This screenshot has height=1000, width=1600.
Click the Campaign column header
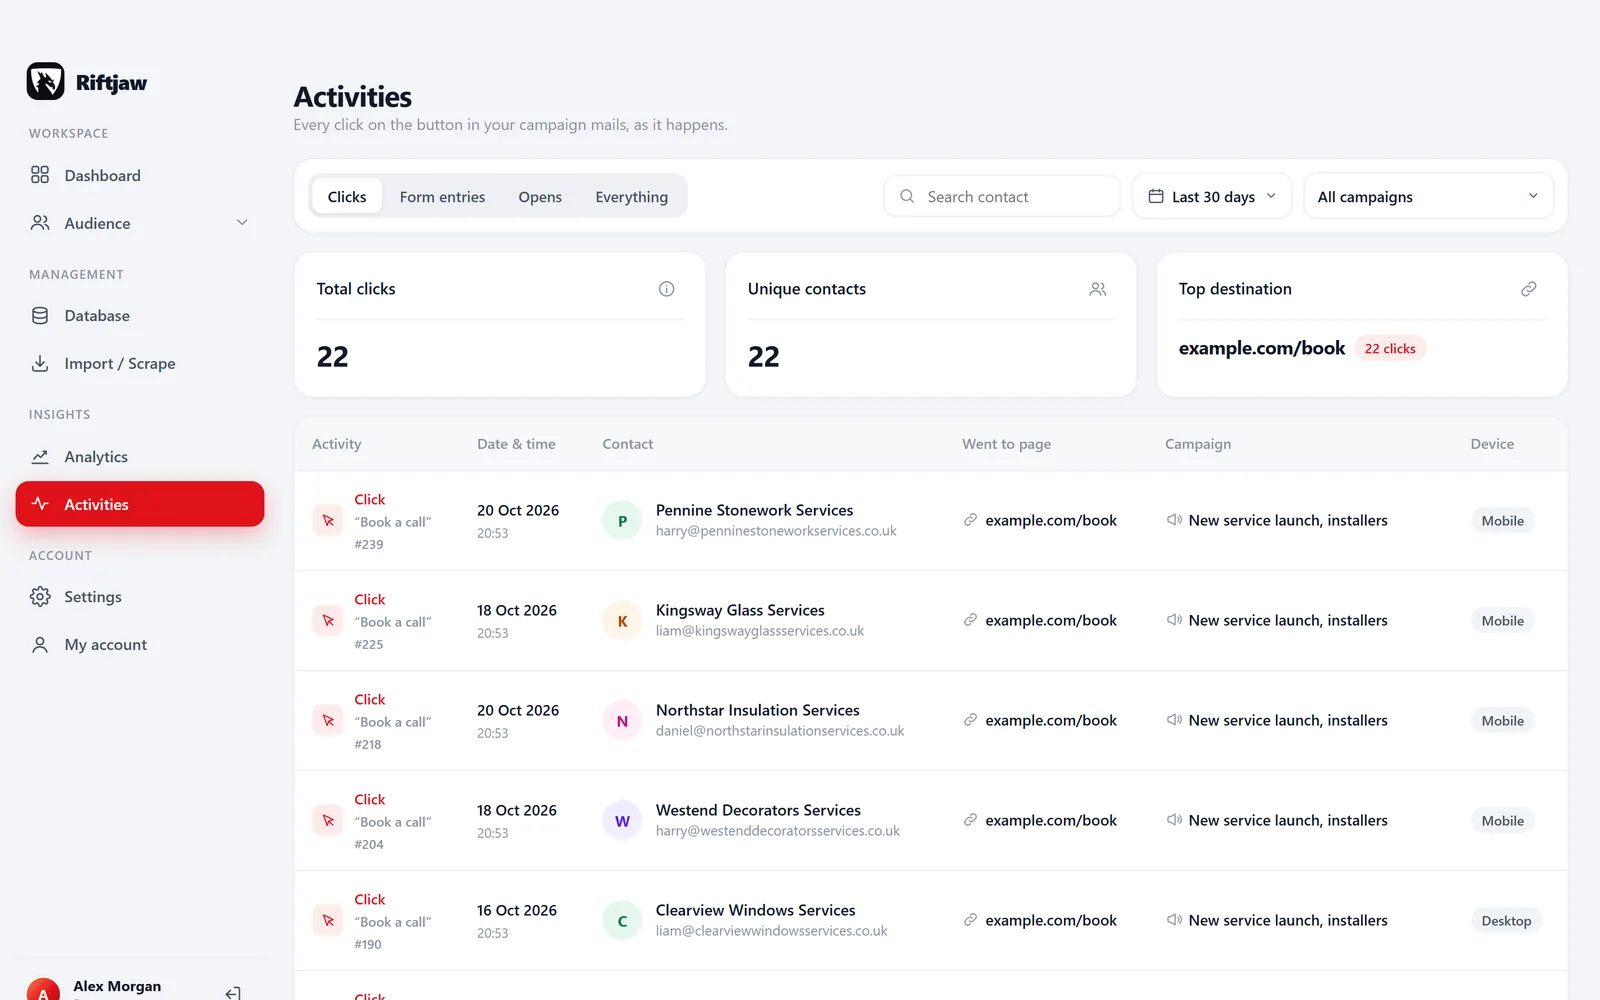point(1197,444)
